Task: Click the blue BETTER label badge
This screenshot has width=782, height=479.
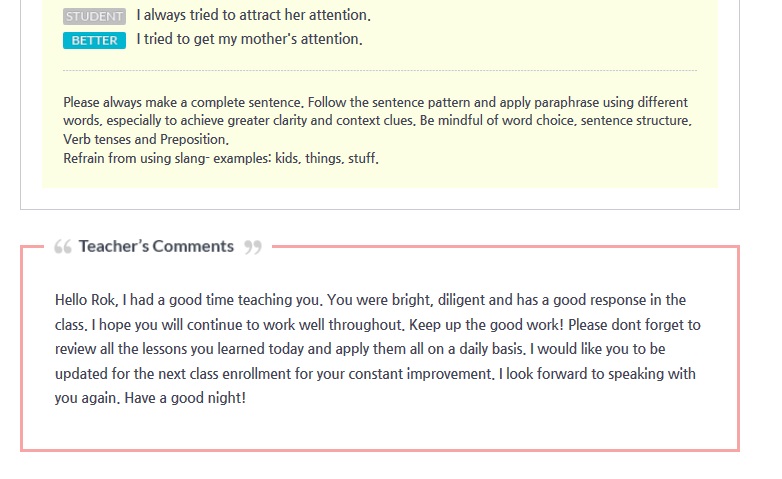Action: coord(94,40)
